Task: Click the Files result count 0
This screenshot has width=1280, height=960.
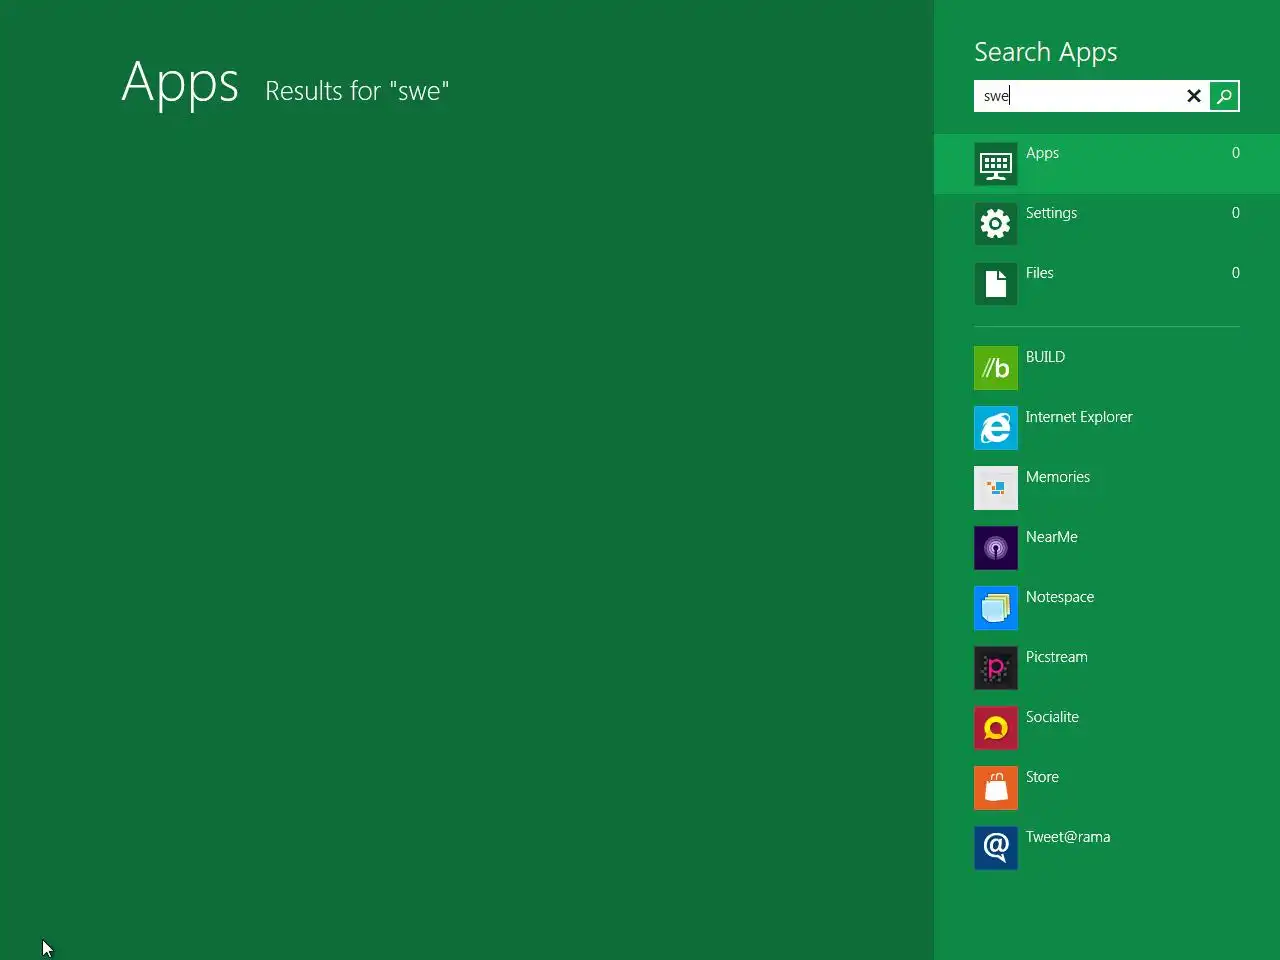Action: click(x=1236, y=273)
